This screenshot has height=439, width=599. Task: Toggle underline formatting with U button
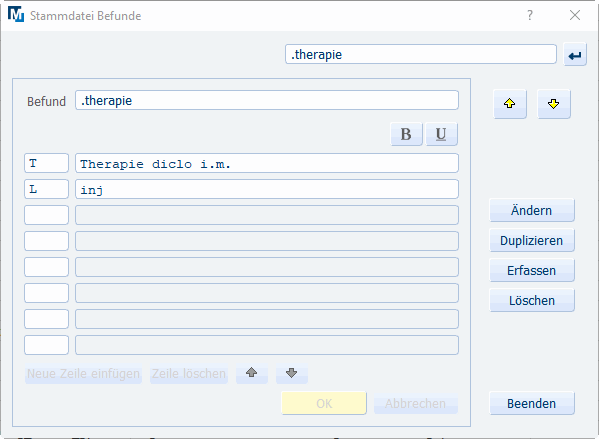click(441, 134)
